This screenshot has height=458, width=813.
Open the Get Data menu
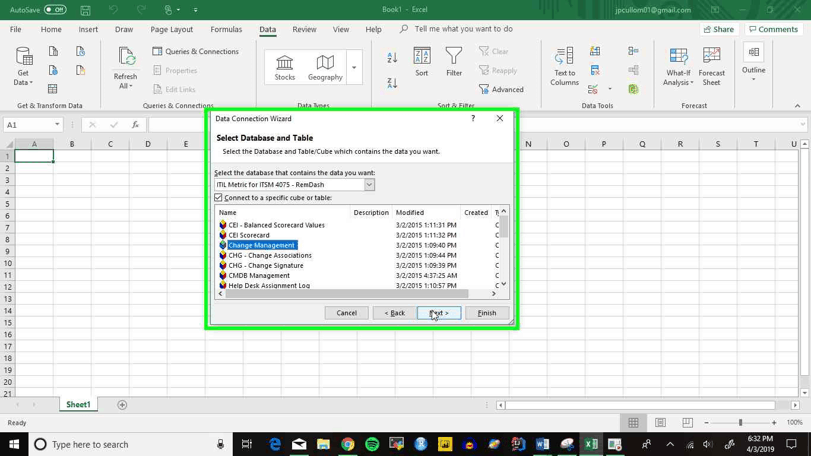pyautogui.click(x=23, y=66)
